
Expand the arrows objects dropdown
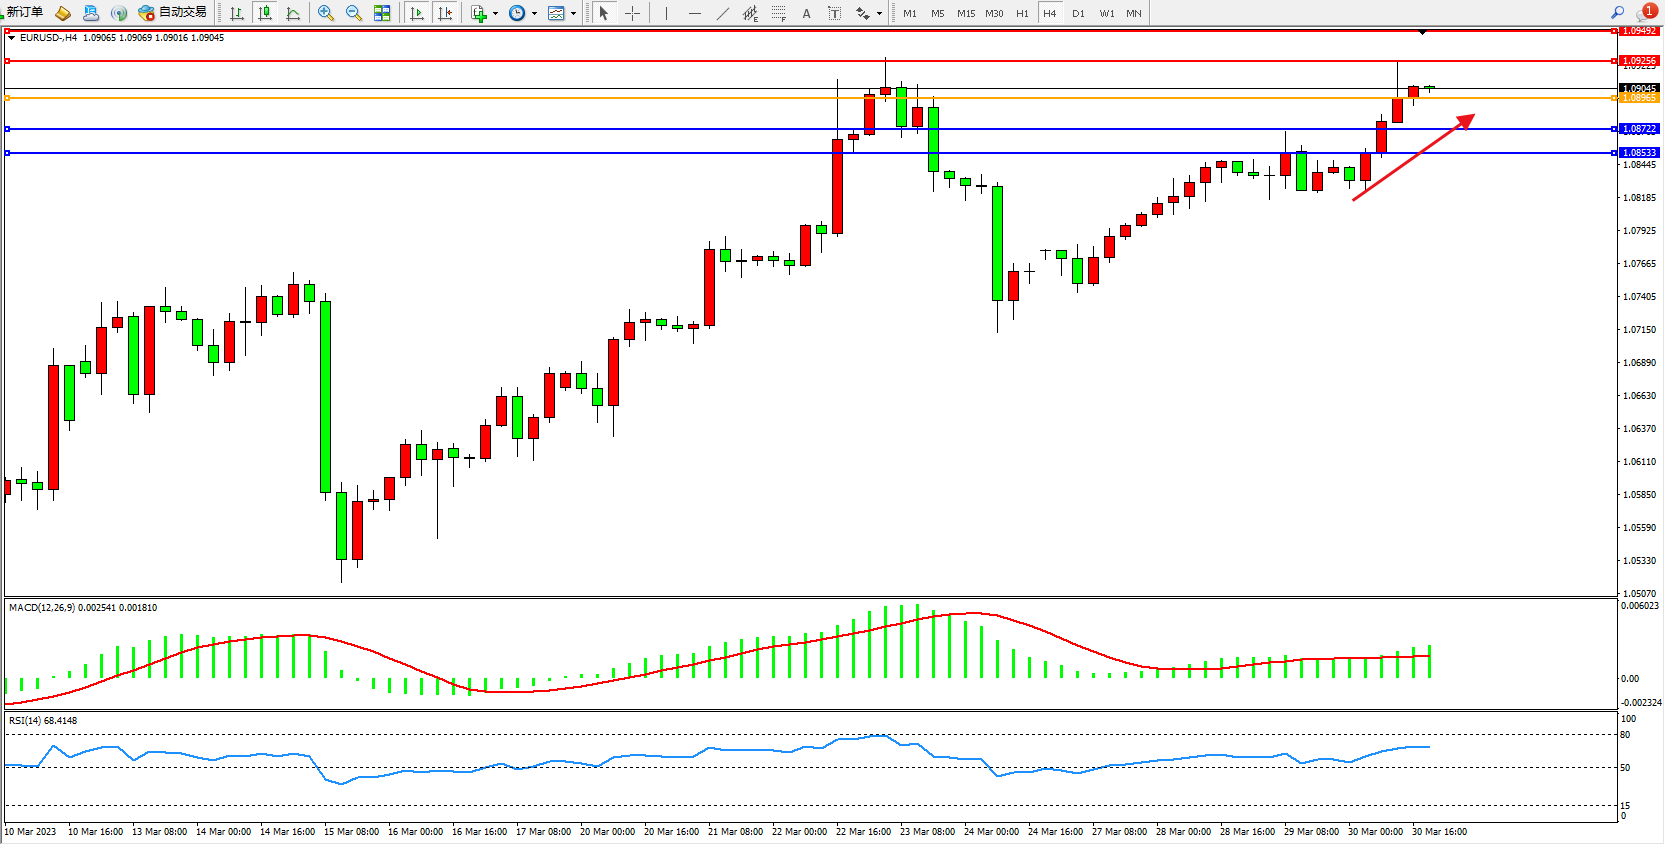(x=878, y=14)
